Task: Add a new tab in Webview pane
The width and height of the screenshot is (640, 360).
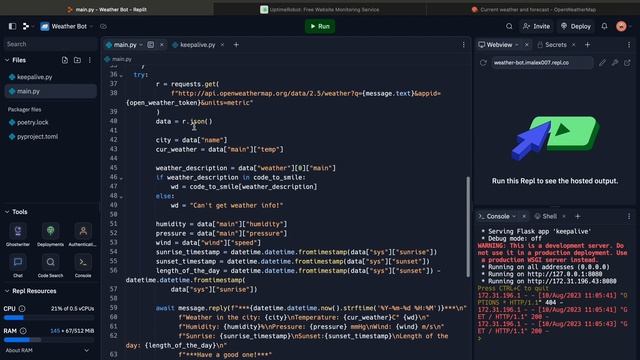Action: [587, 44]
